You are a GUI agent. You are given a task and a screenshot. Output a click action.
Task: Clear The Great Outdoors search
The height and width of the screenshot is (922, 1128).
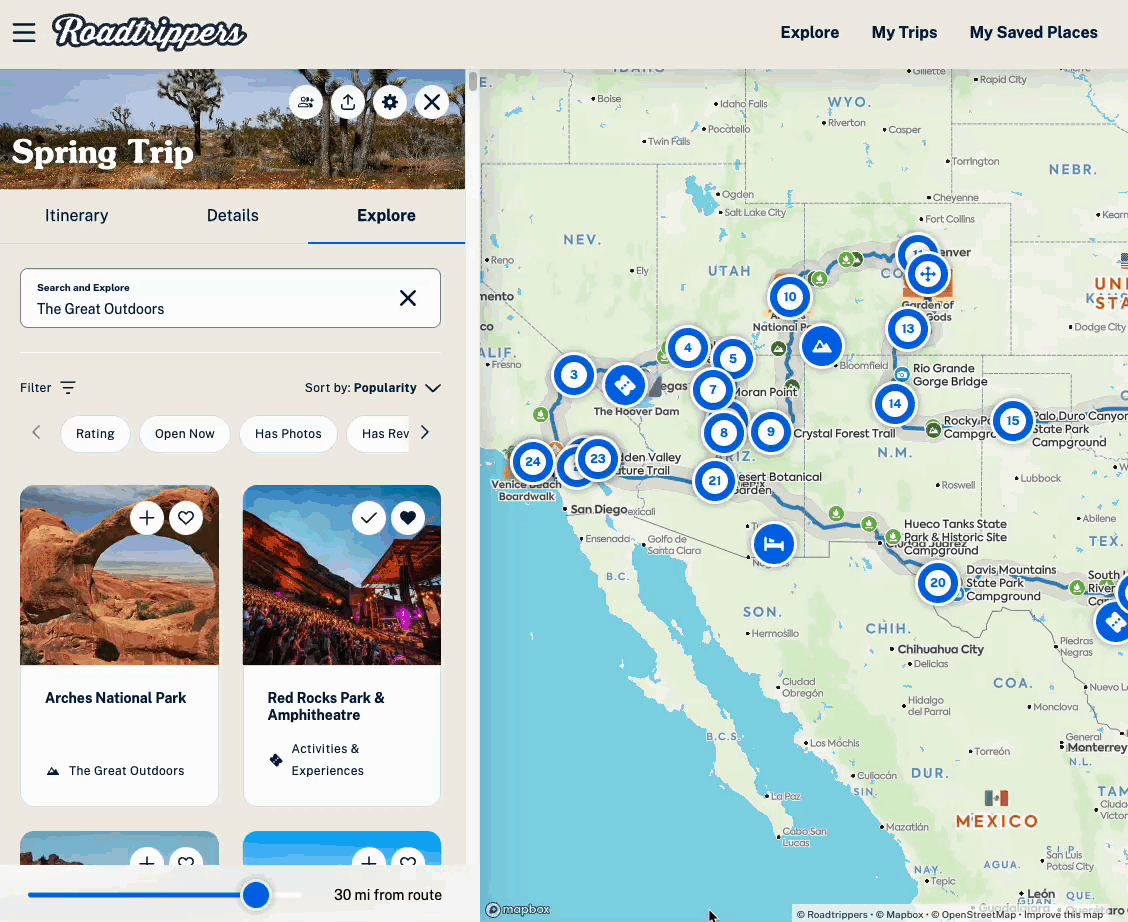pyautogui.click(x=408, y=298)
